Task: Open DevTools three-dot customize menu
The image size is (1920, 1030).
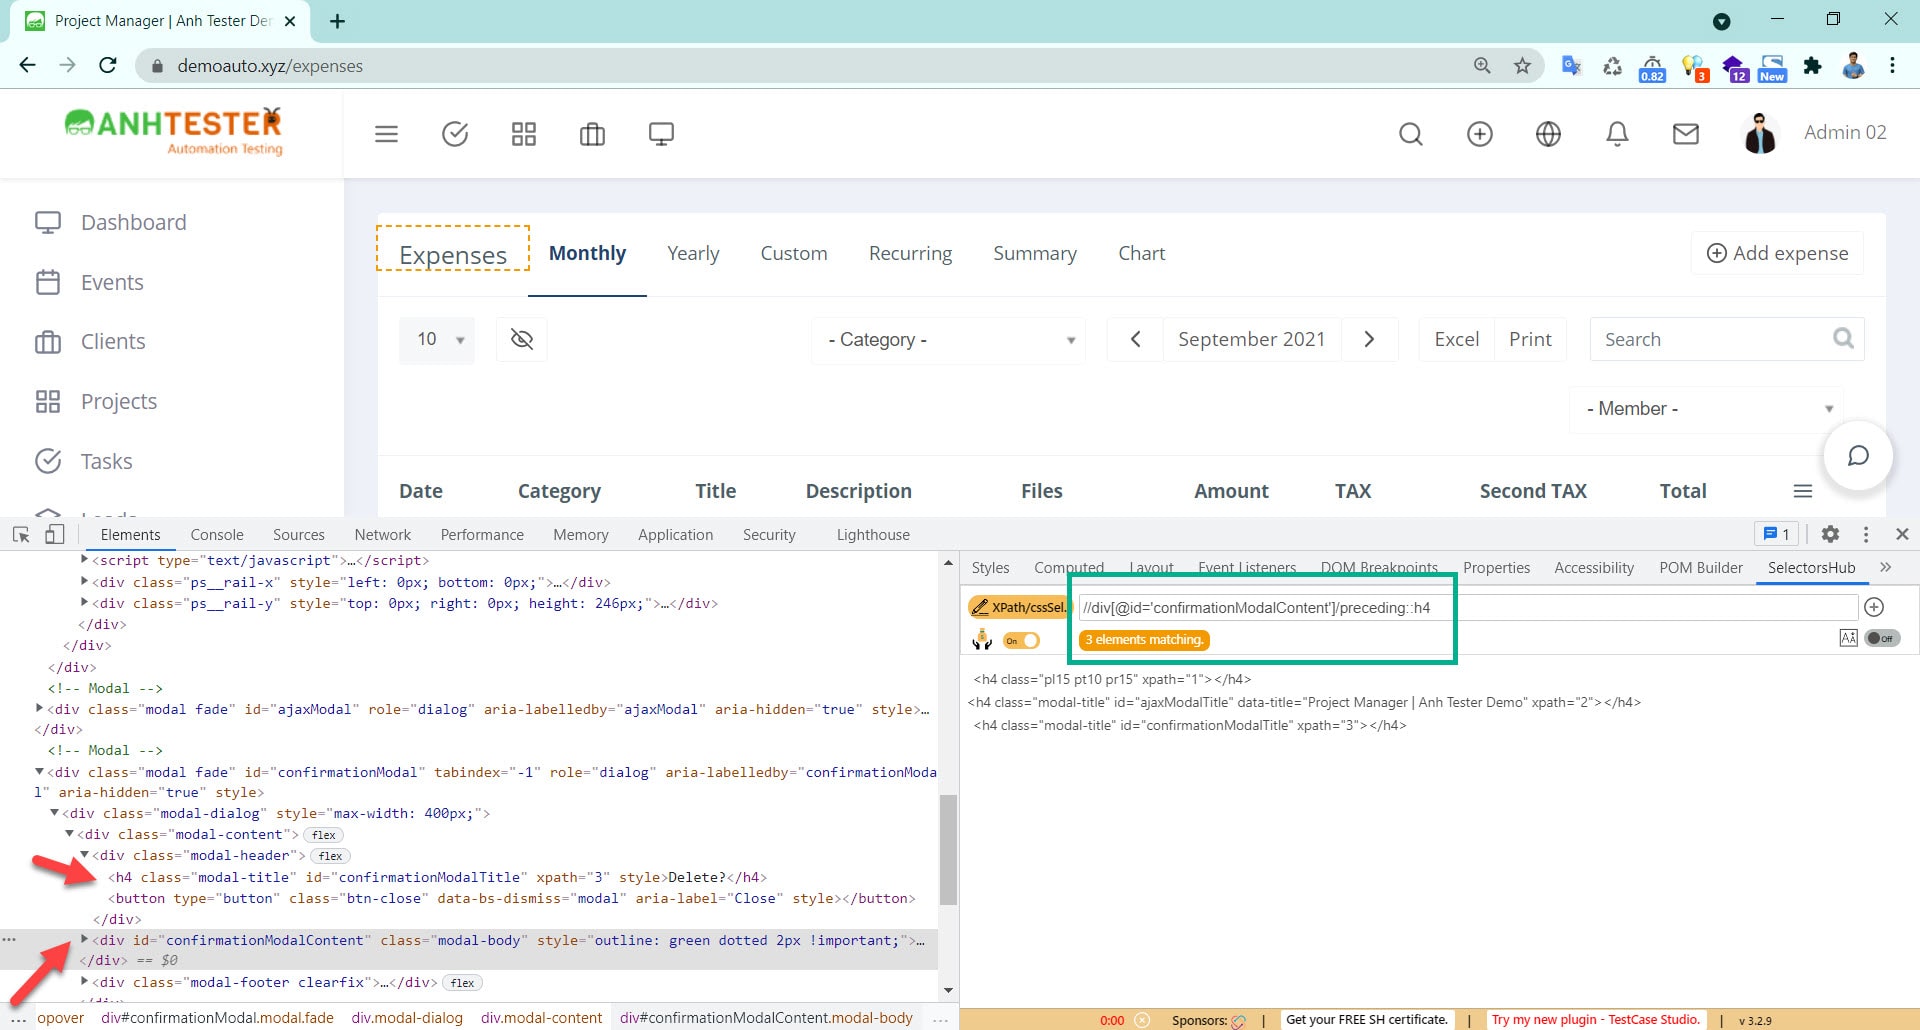Action: [1866, 534]
